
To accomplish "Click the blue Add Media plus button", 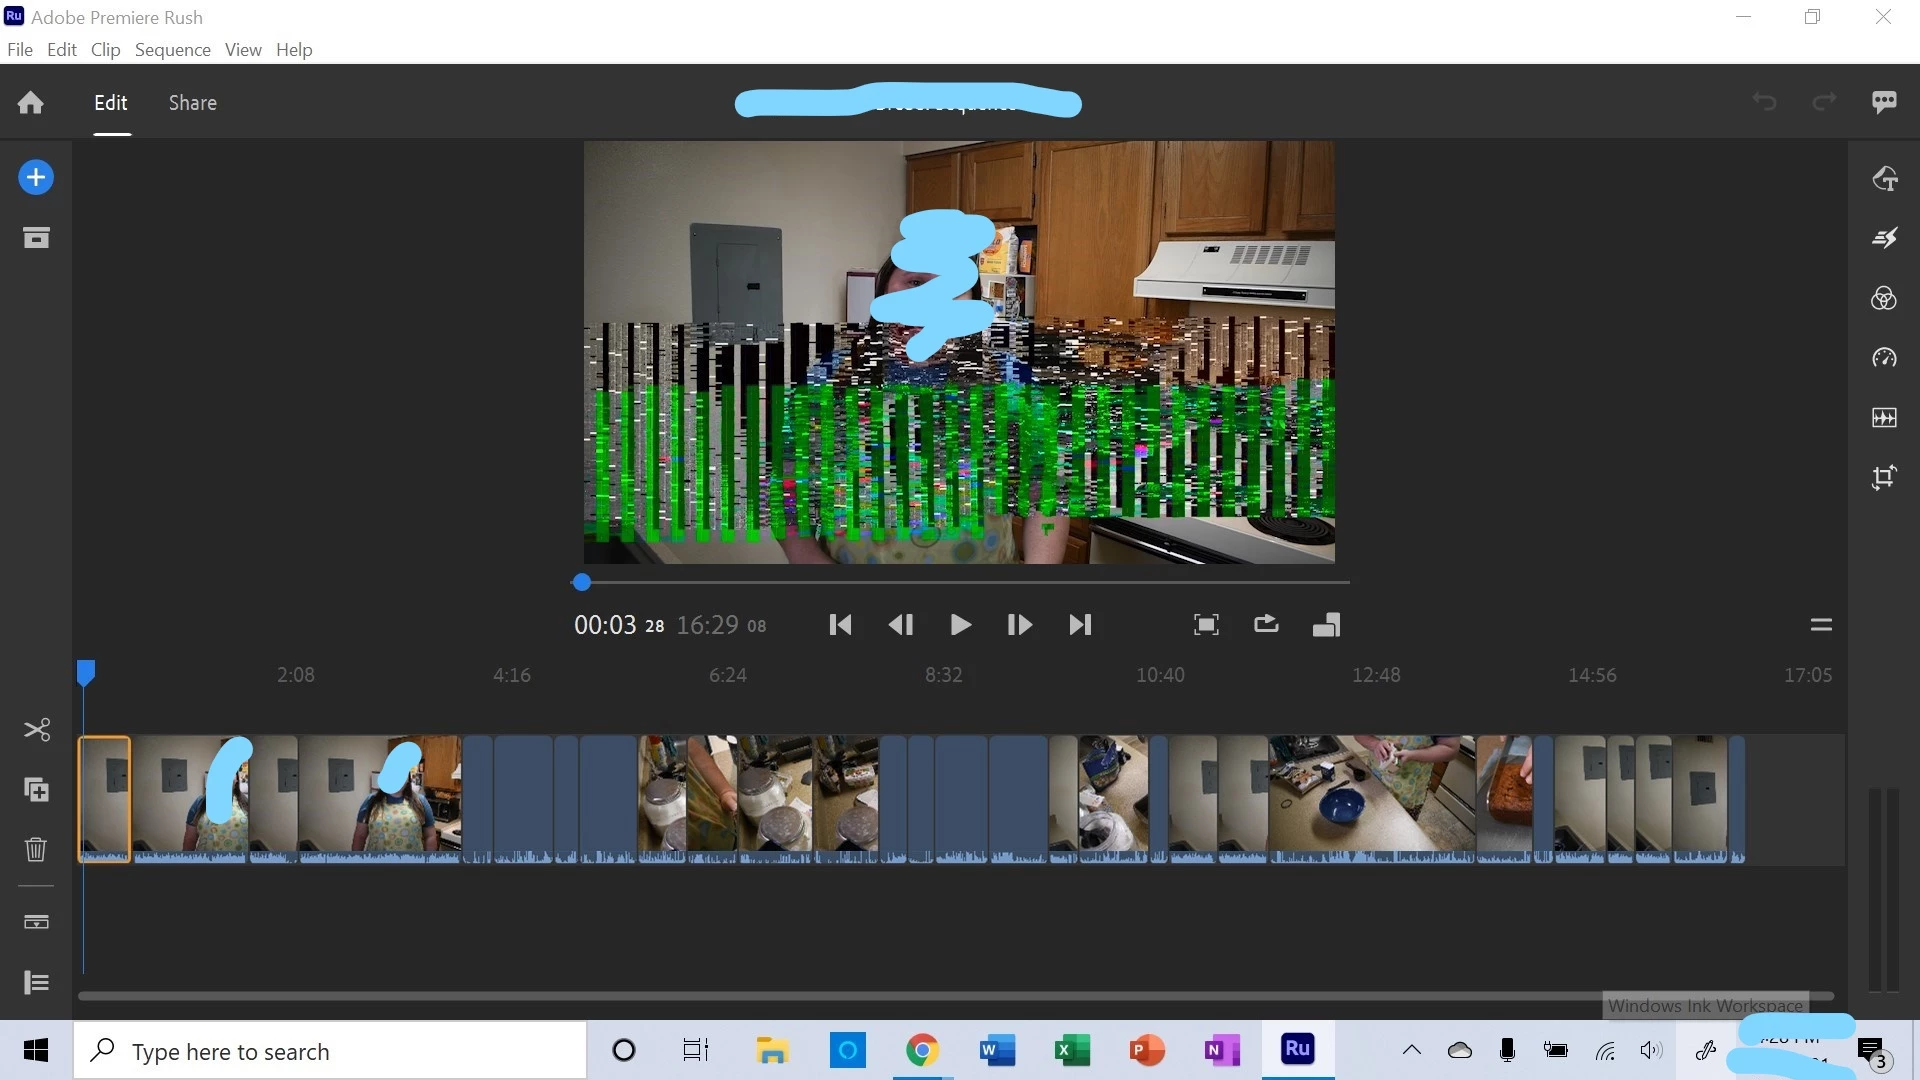I will (x=36, y=178).
